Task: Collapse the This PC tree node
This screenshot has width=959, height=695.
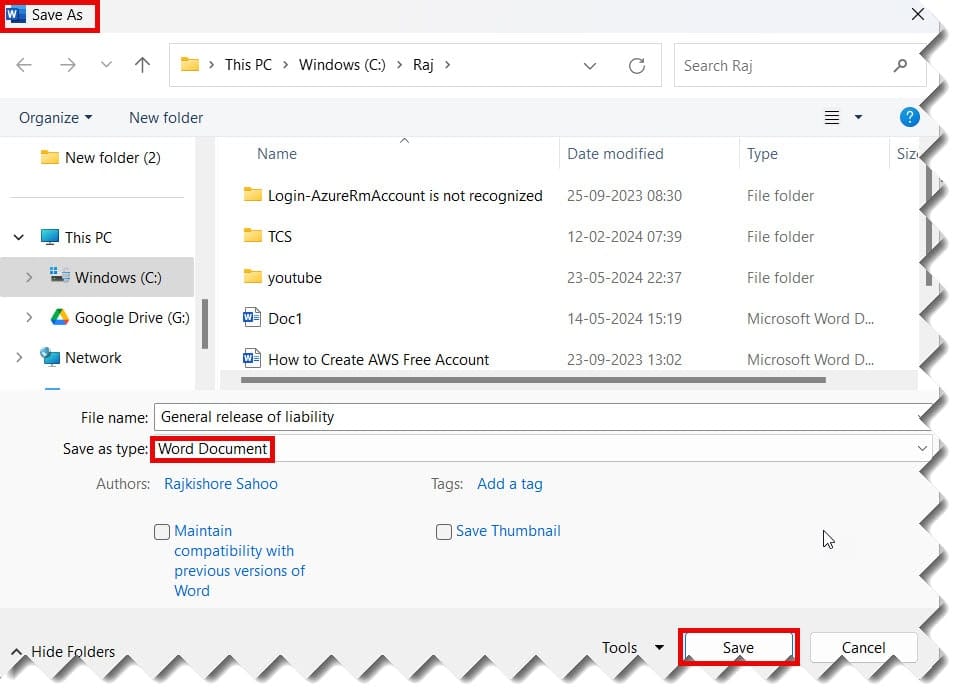Action: click(x=19, y=237)
